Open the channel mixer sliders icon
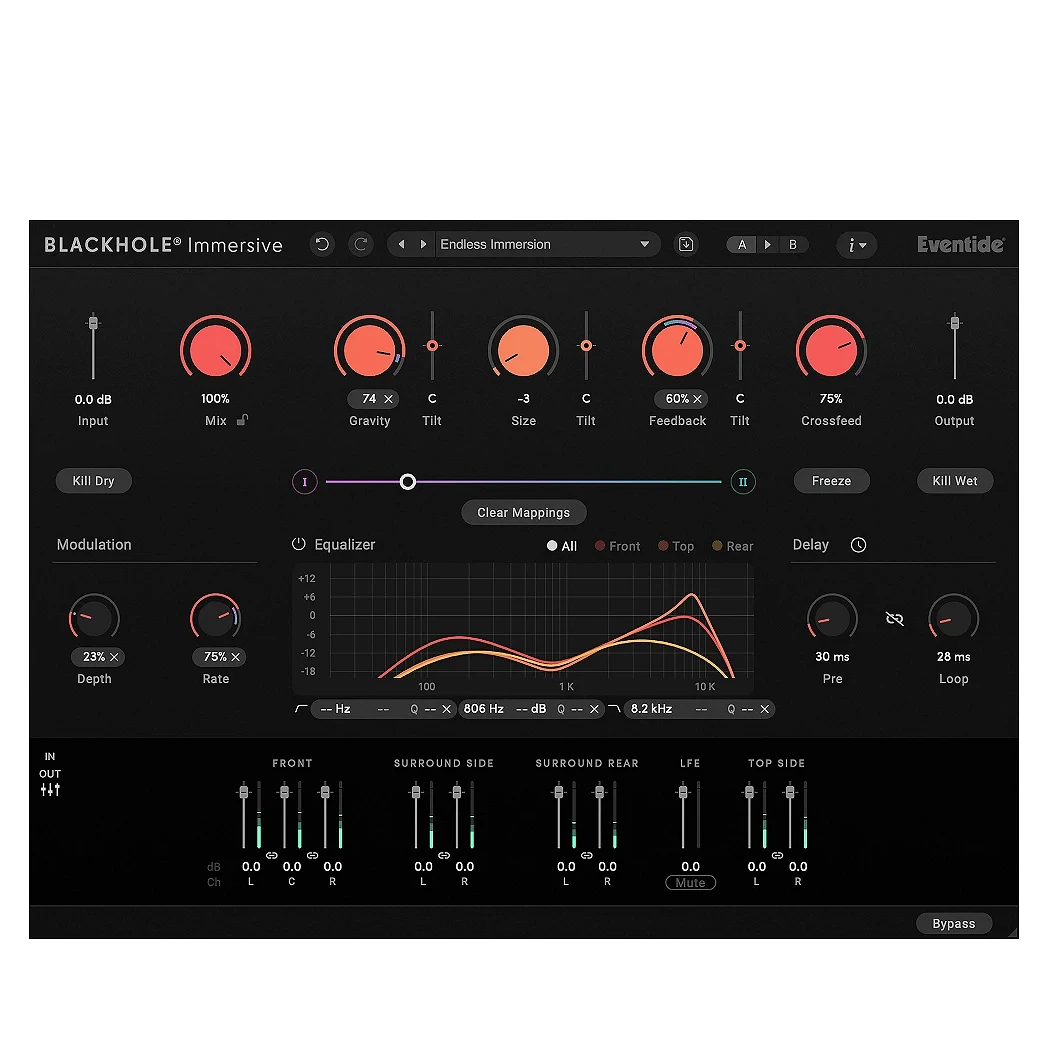This screenshot has height=1048, width=1048. (x=50, y=790)
